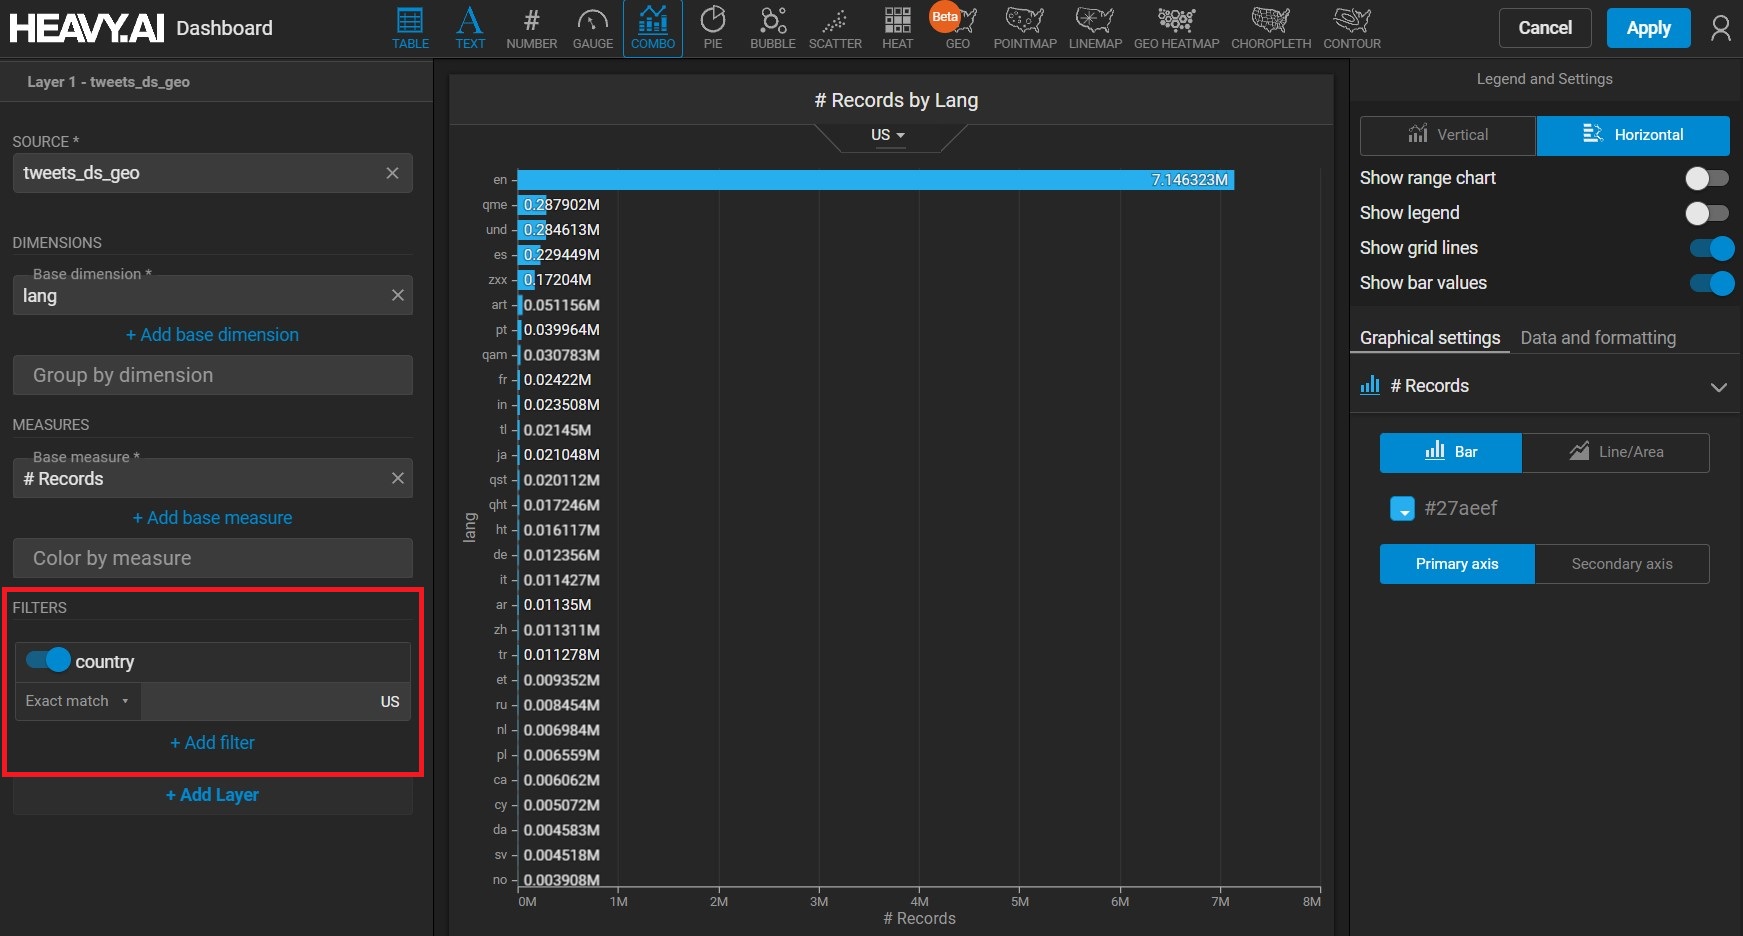
Task: Enable the Show range chart toggle
Action: 1706,178
